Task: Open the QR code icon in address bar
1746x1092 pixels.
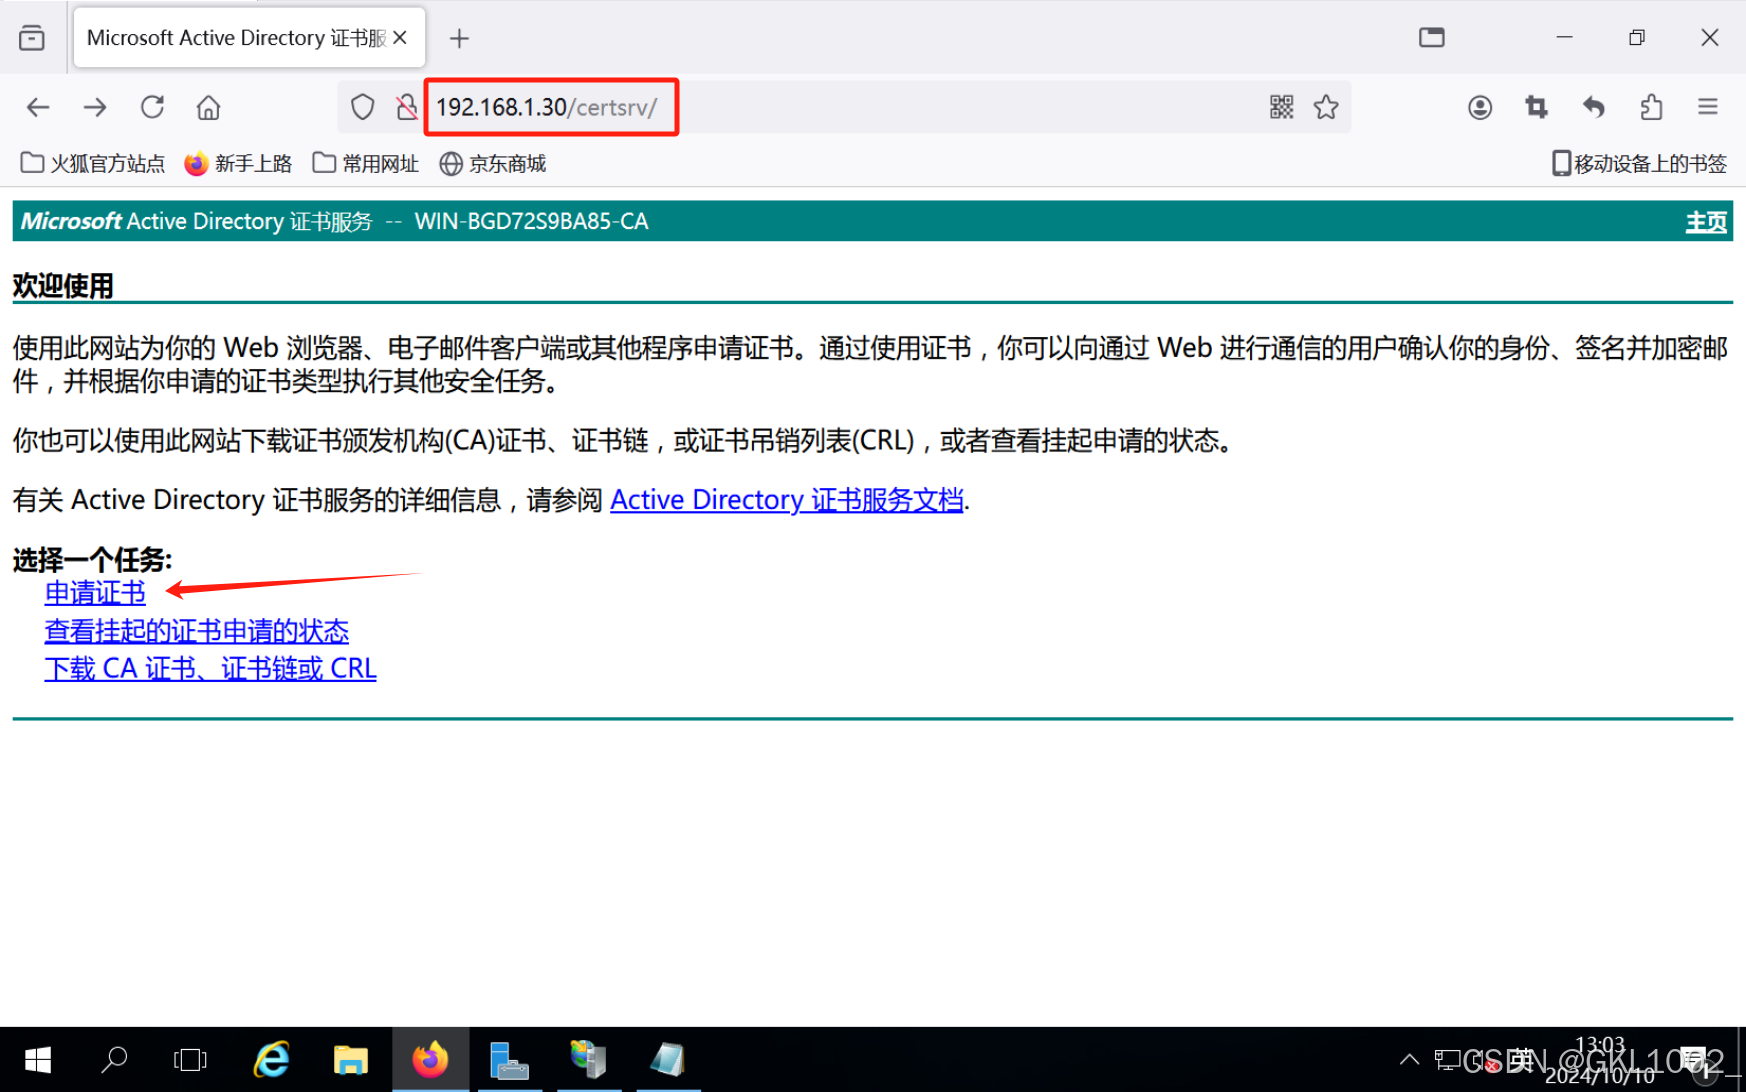Action: coord(1281,107)
